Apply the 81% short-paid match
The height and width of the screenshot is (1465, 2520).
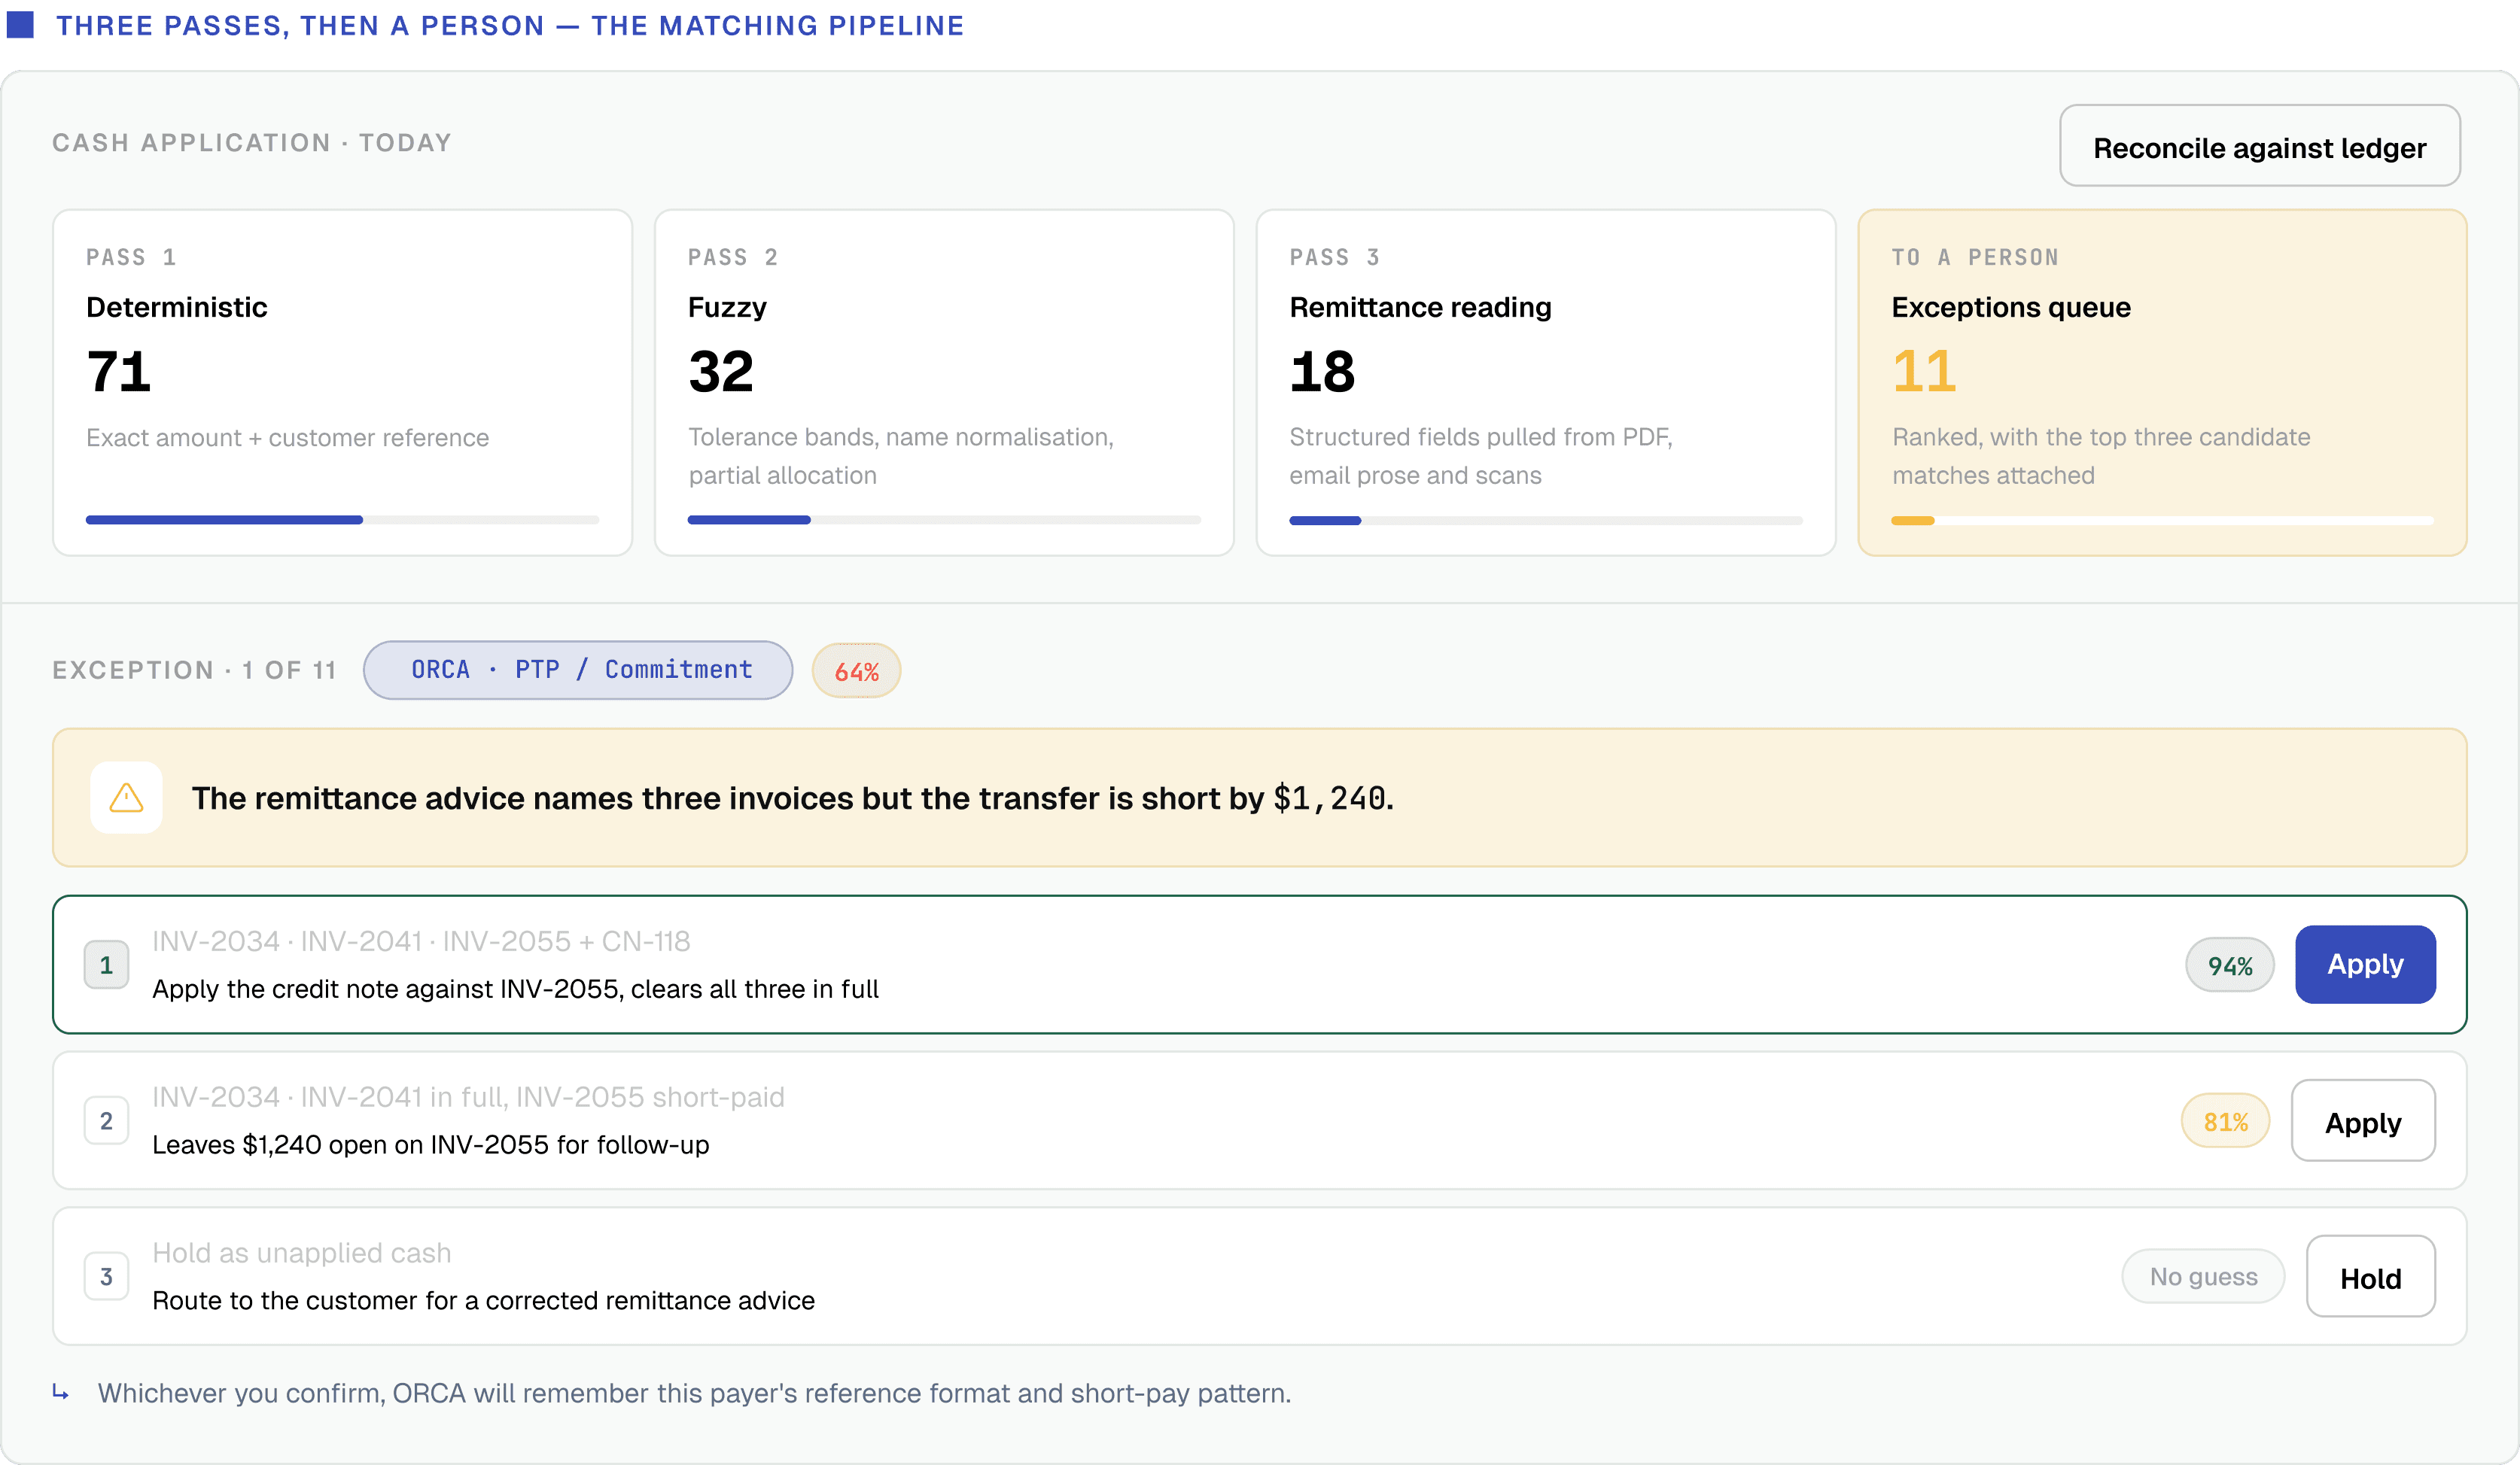(x=2363, y=1121)
